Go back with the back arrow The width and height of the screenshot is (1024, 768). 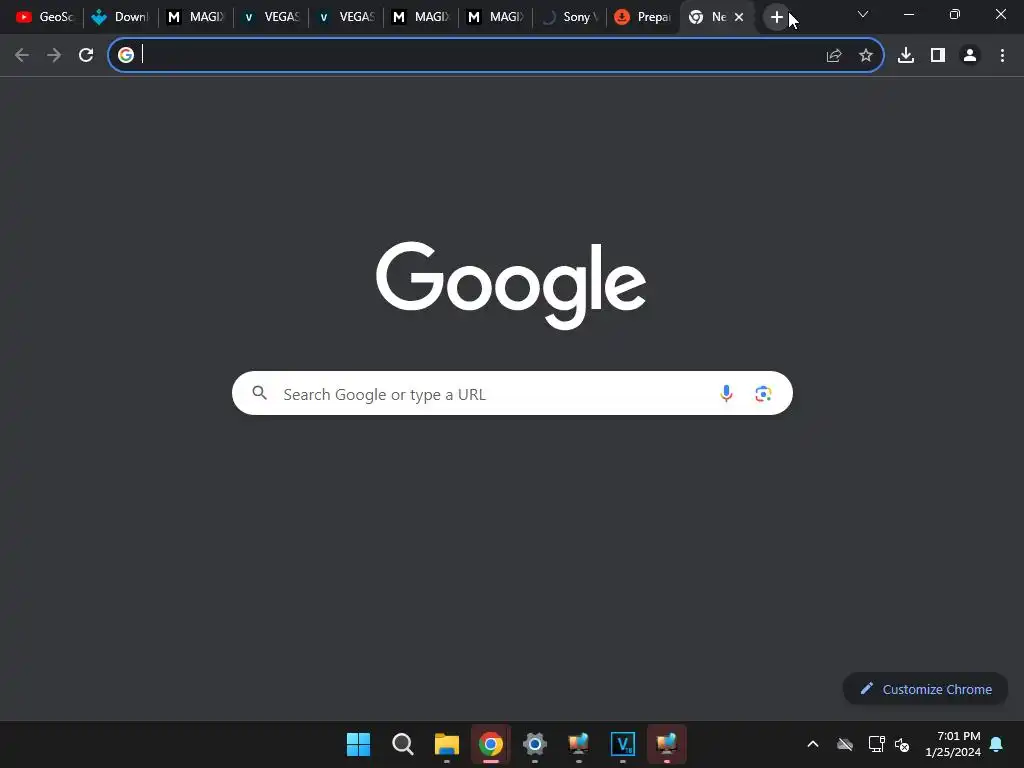coord(22,55)
